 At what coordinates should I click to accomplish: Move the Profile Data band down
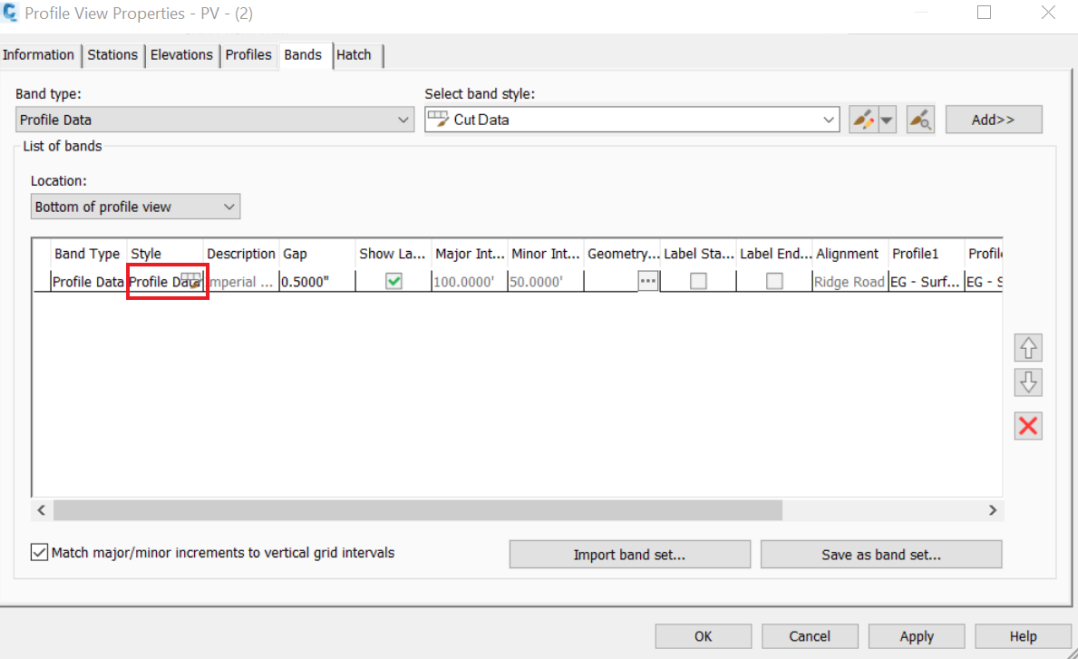point(1028,382)
